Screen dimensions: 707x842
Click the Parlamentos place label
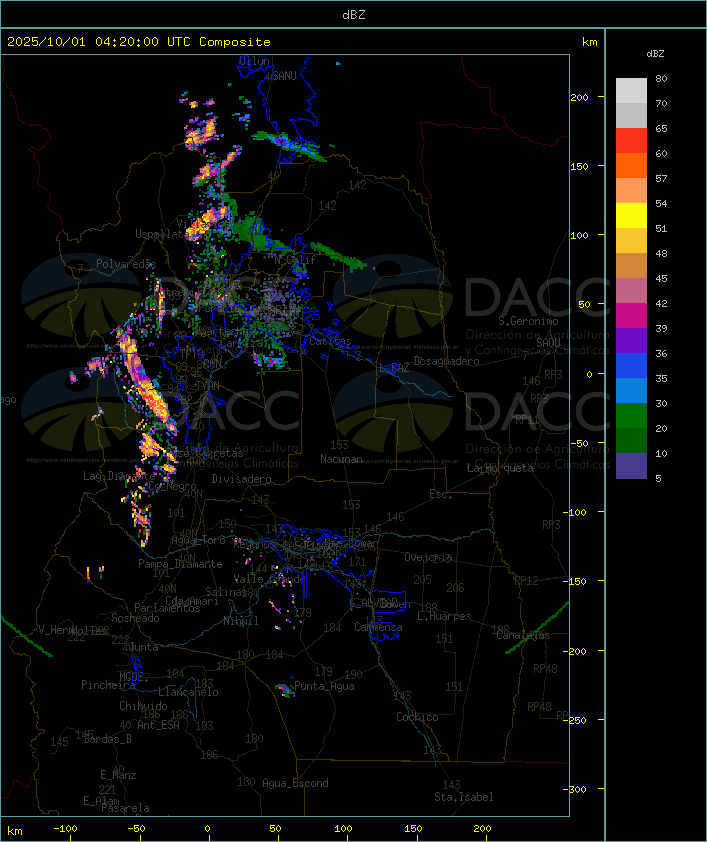pyautogui.click(x=167, y=608)
